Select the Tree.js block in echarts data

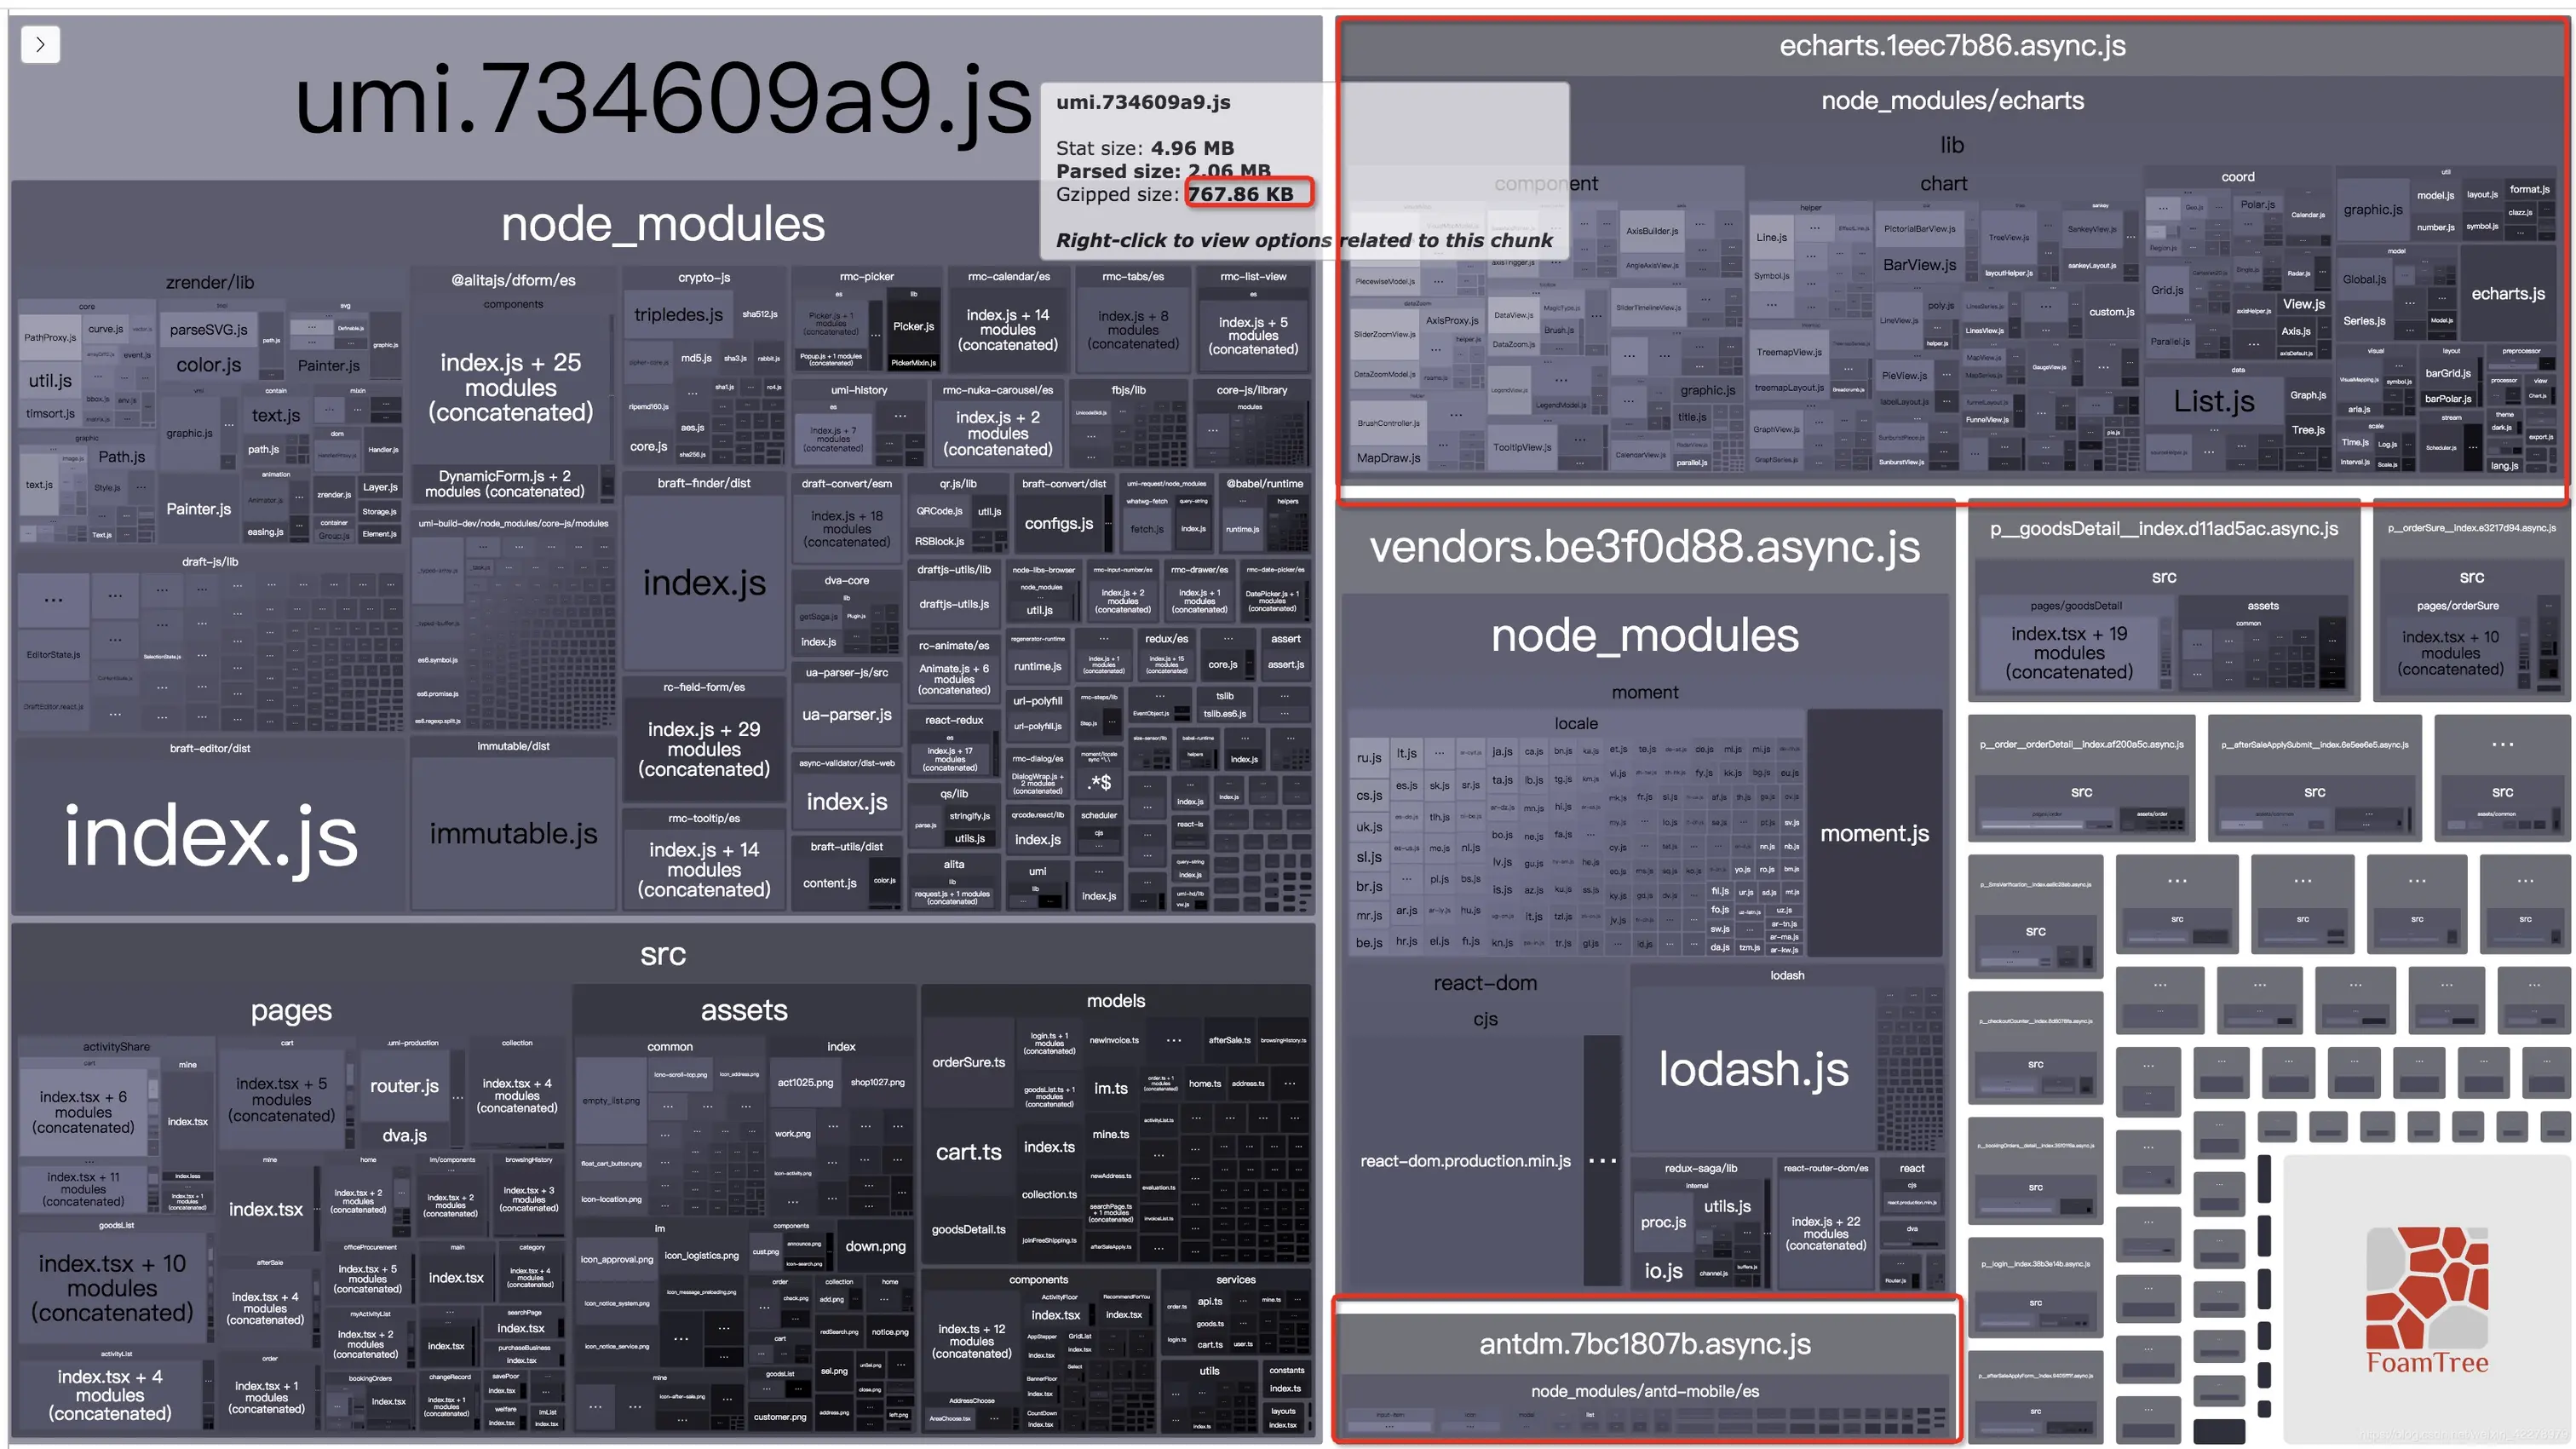coord(2307,430)
